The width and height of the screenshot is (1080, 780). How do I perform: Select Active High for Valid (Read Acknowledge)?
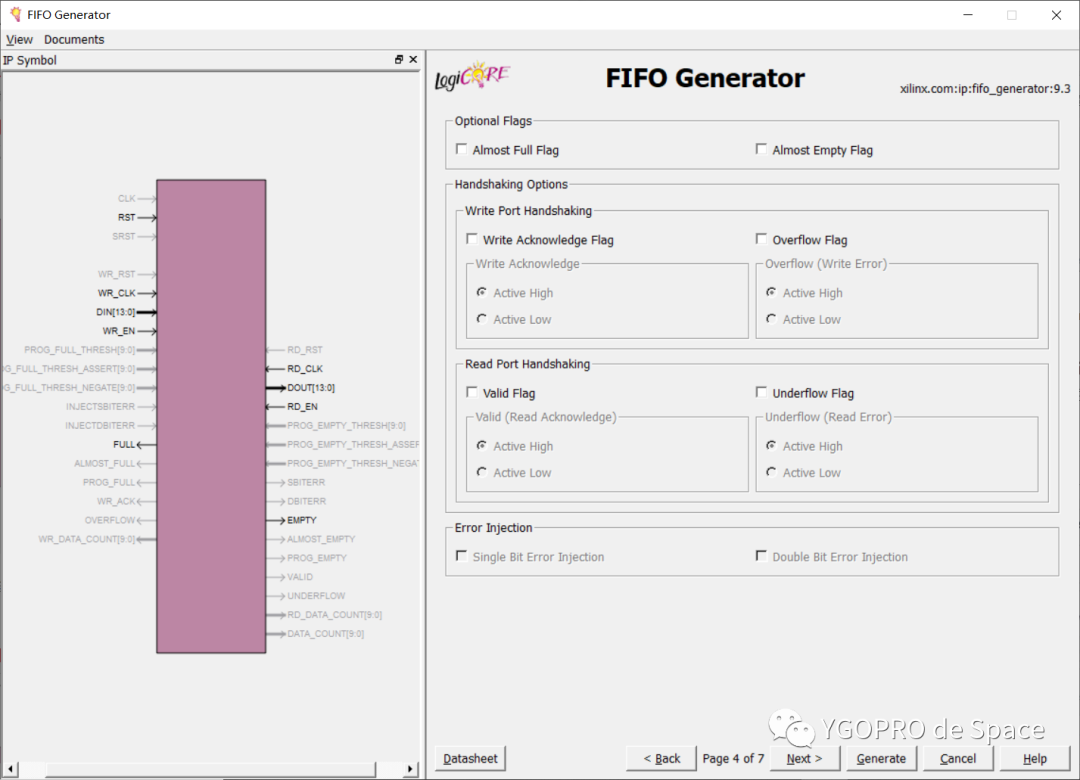click(x=482, y=446)
